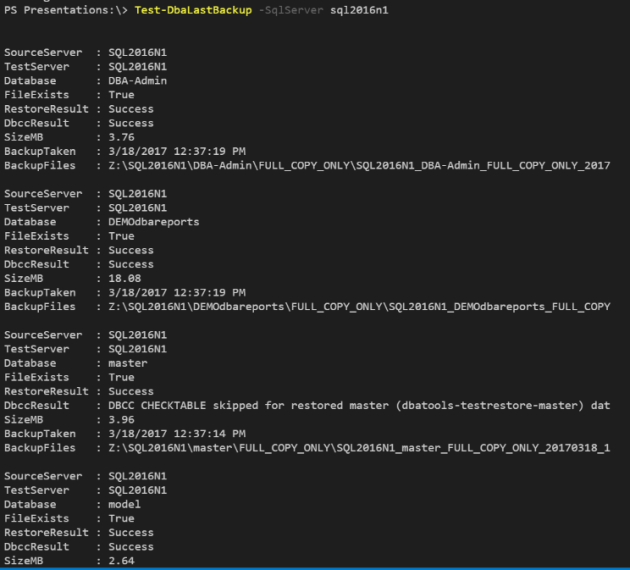The width and height of the screenshot is (630, 570).
Task: Click the SizeMB value 2.64
Action: 124,561
